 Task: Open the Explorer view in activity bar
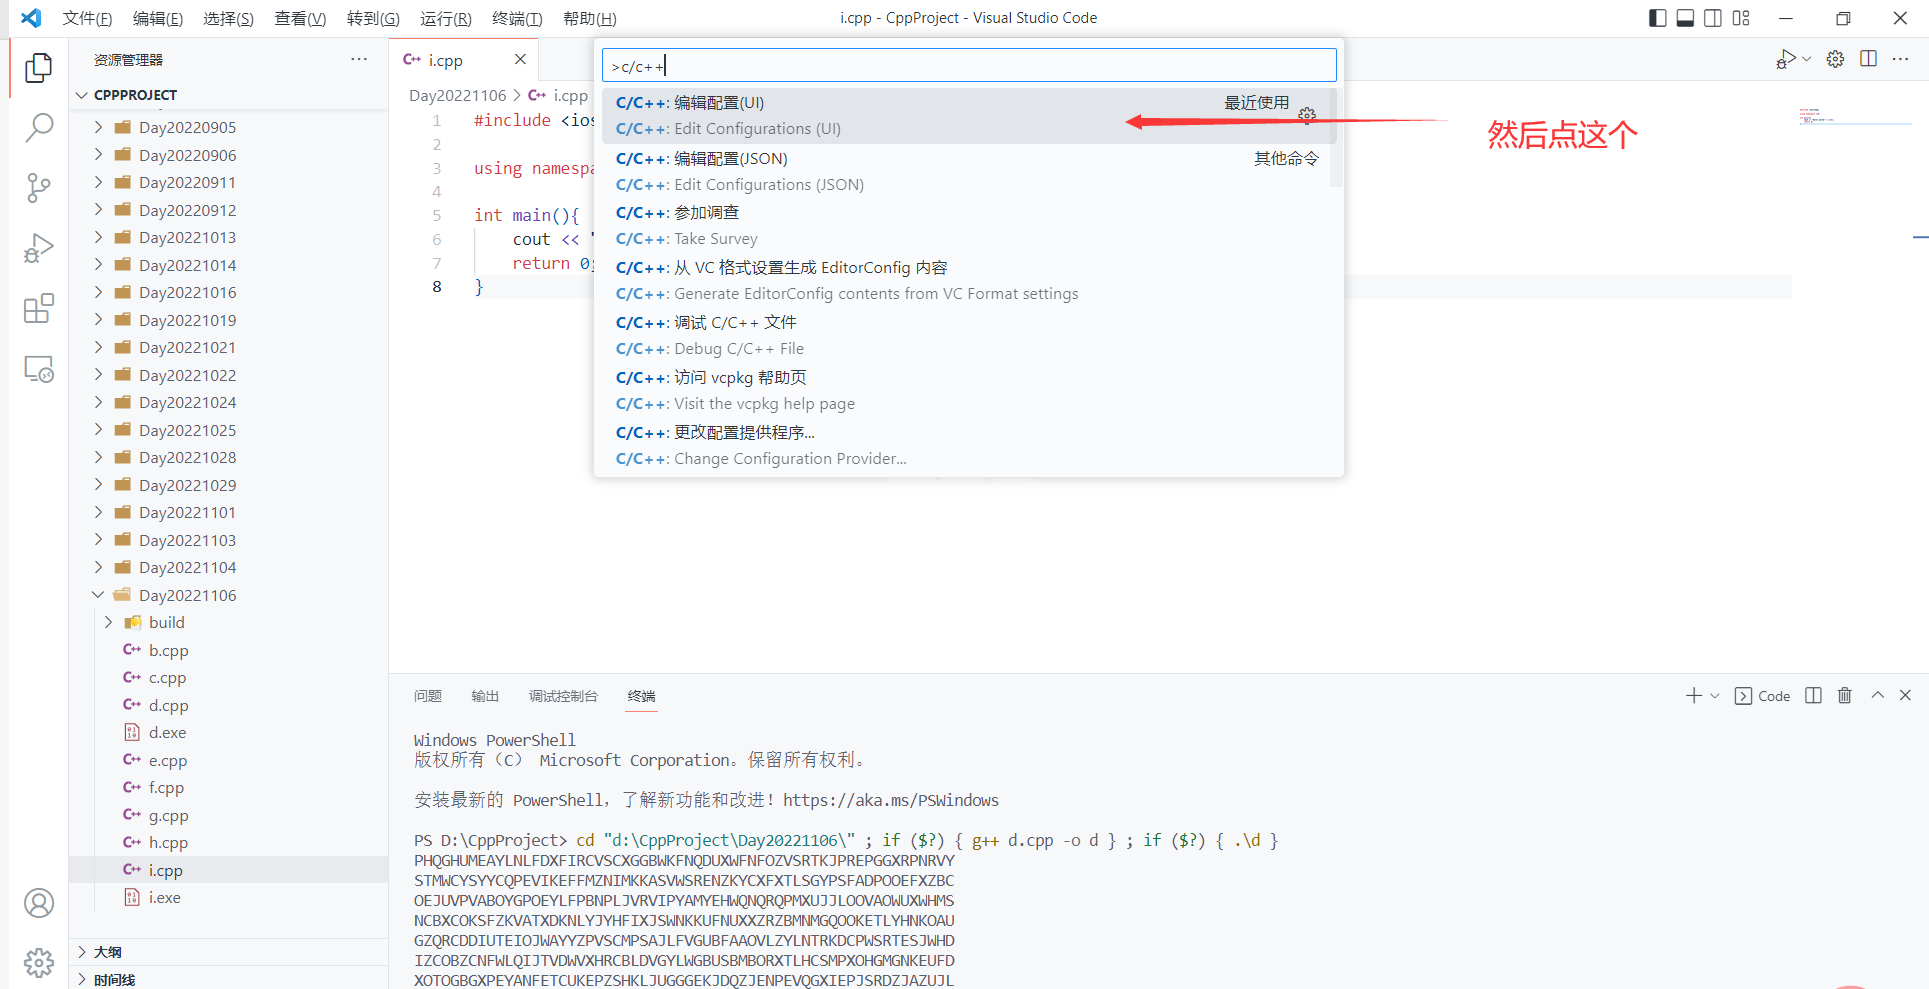38,67
